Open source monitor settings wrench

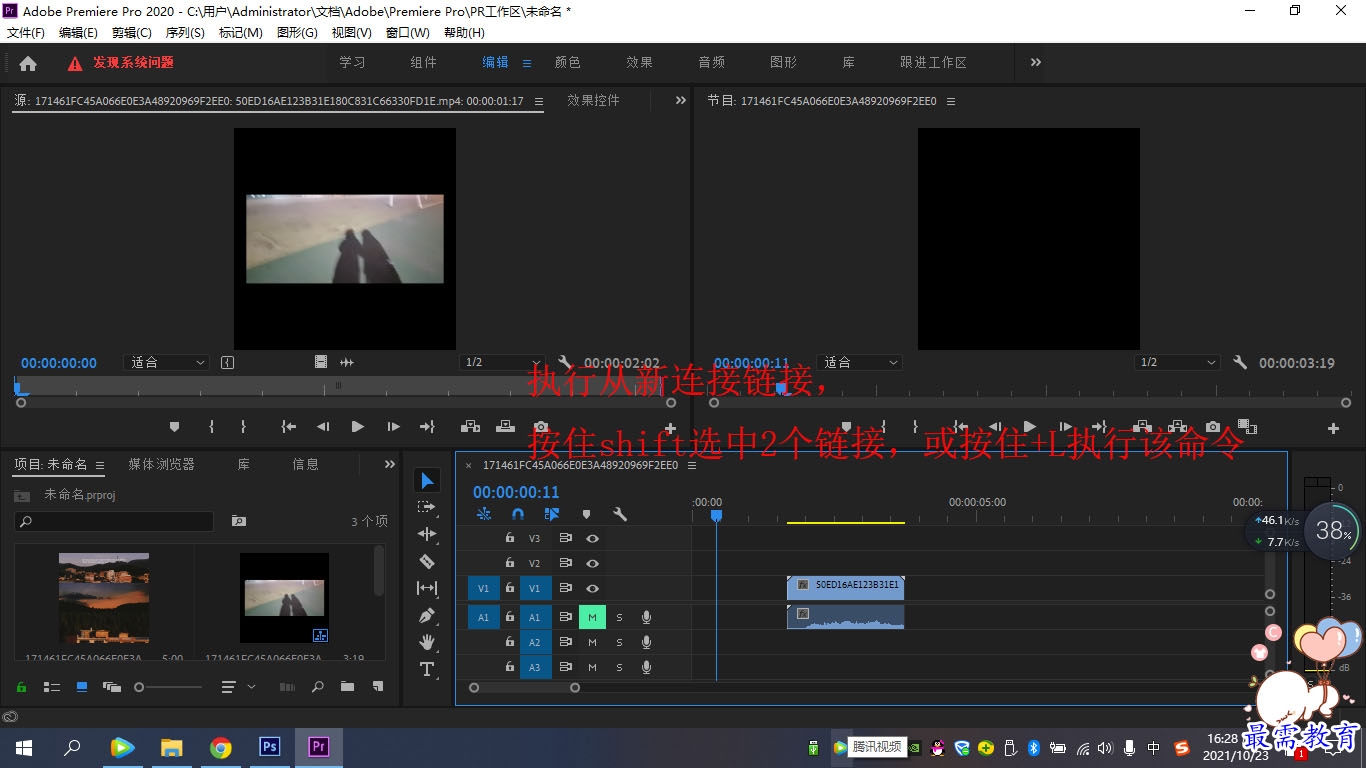564,362
